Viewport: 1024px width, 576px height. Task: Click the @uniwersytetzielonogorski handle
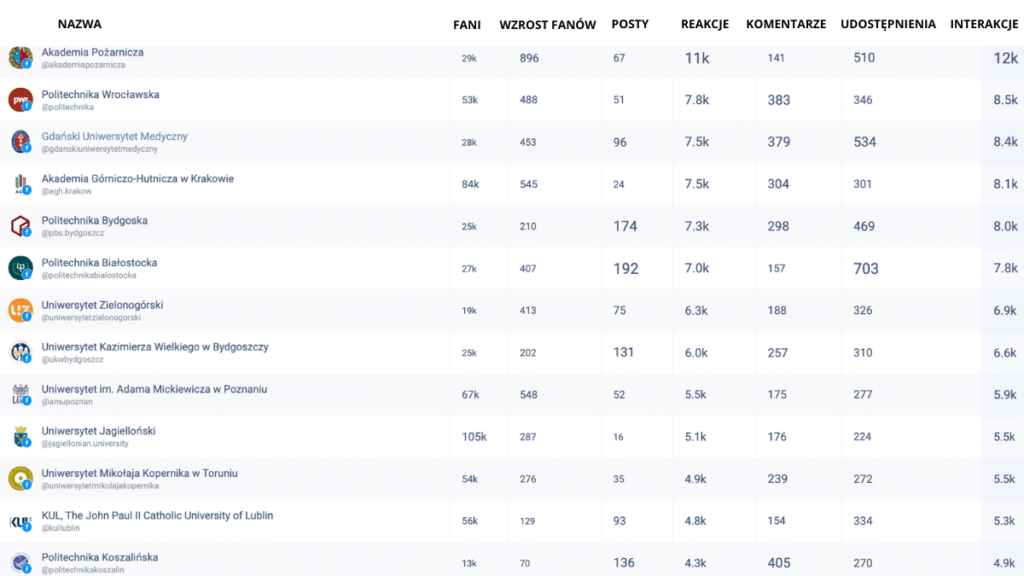(91, 317)
